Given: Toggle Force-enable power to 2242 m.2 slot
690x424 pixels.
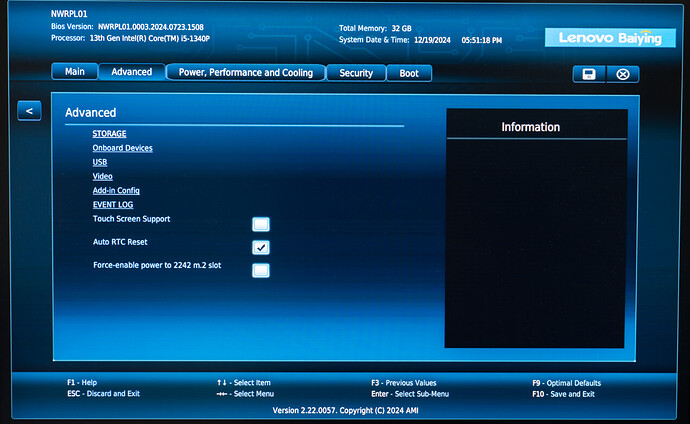Looking at the screenshot, I should pyautogui.click(x=261, y=270).
